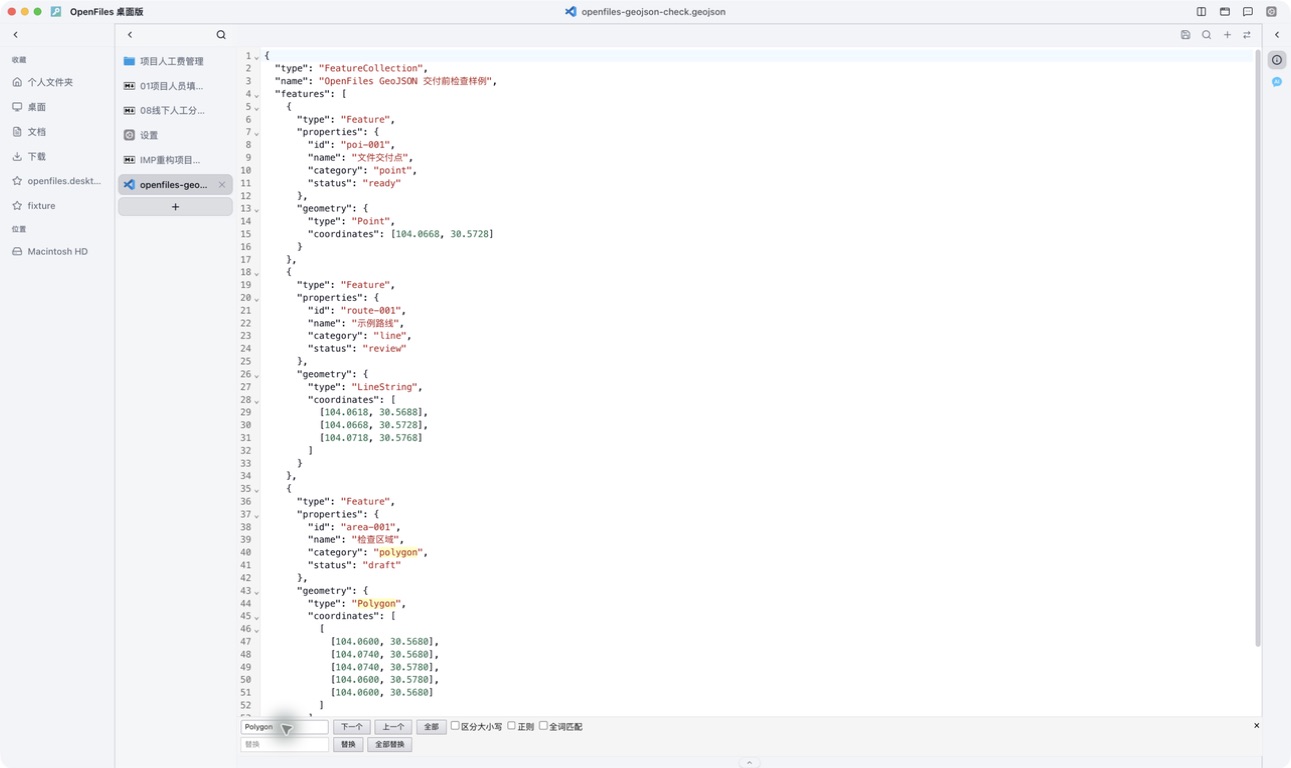
Task: Click the "poi-001" id value
Action: (366, 145)
